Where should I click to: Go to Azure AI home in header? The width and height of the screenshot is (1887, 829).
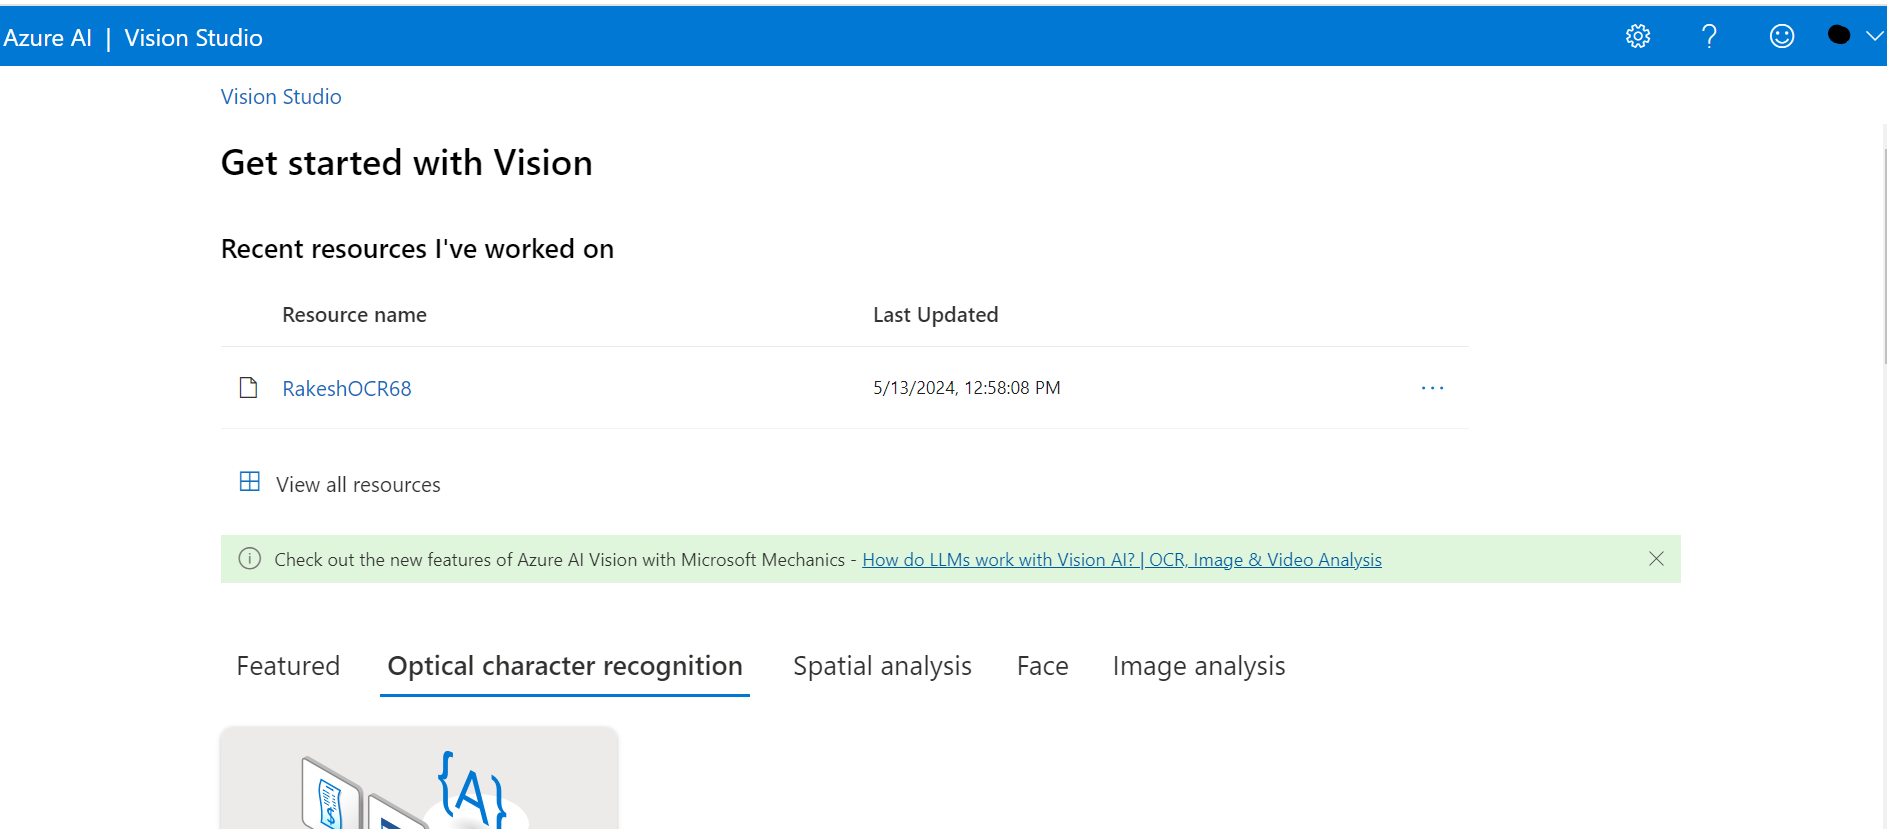click(x=47, y=38)
